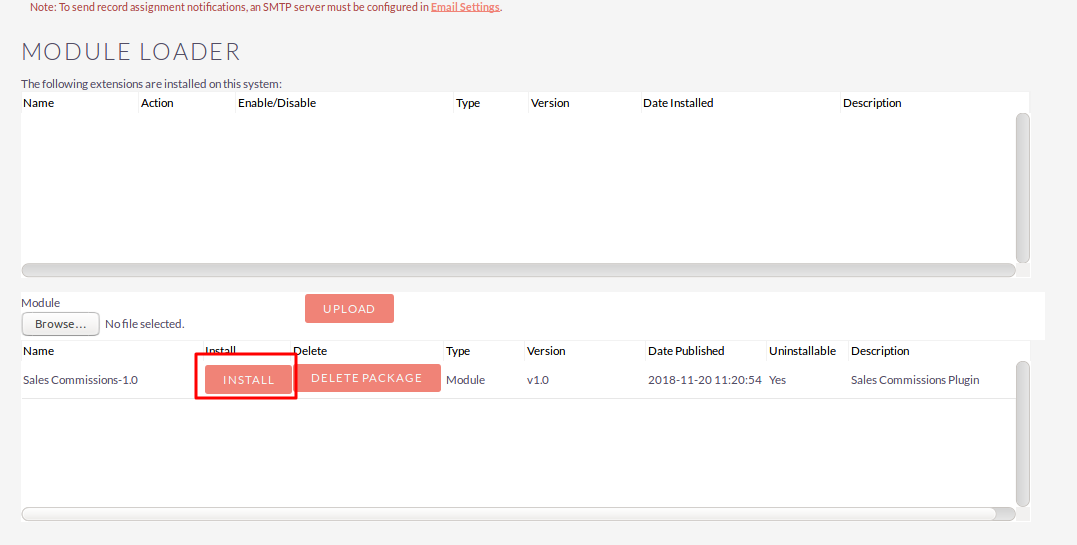Image resolution: width=1077 pixels, height=545 pixels.
Task: Click the Action column header
Action: (x=157, y=103)
